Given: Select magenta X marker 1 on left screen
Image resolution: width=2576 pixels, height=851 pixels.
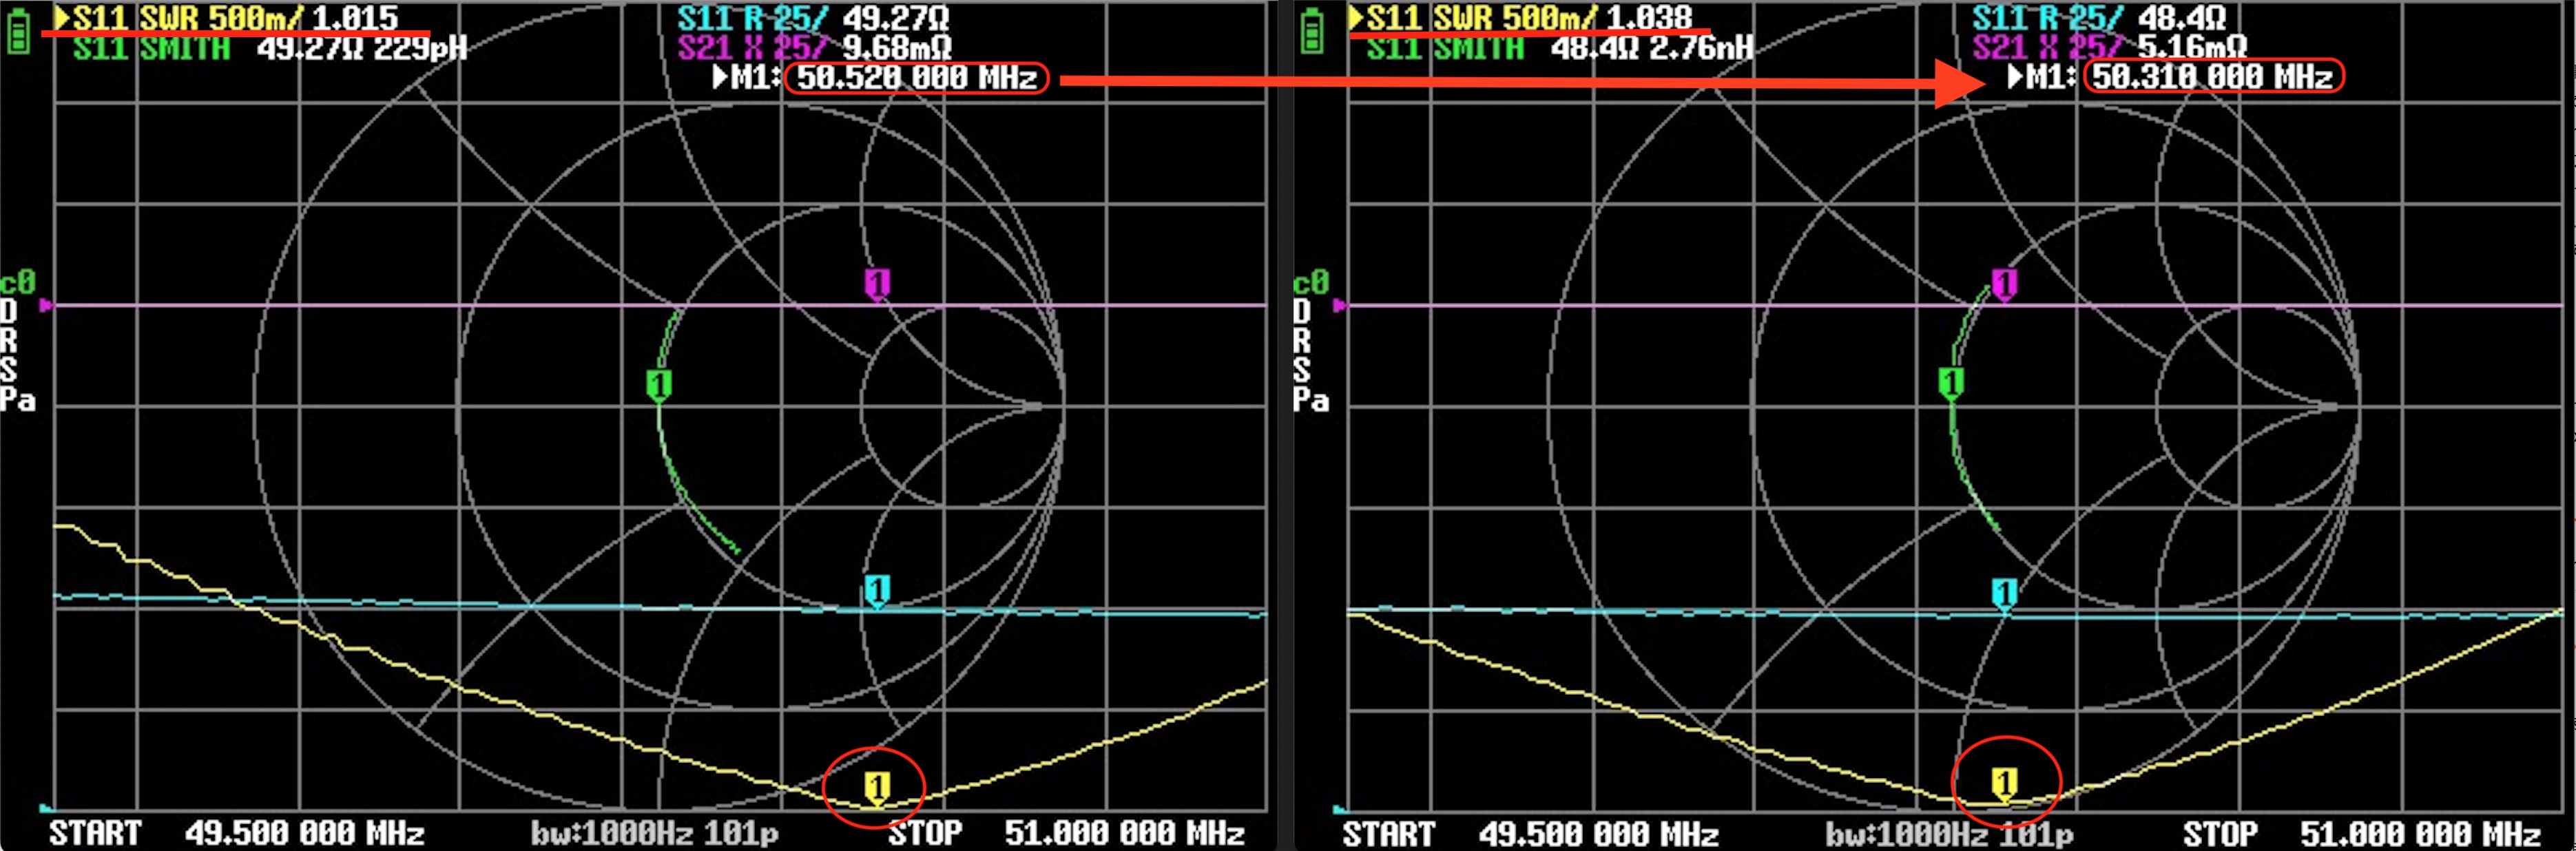Looking at the screenshot, I should pos(877,285).
